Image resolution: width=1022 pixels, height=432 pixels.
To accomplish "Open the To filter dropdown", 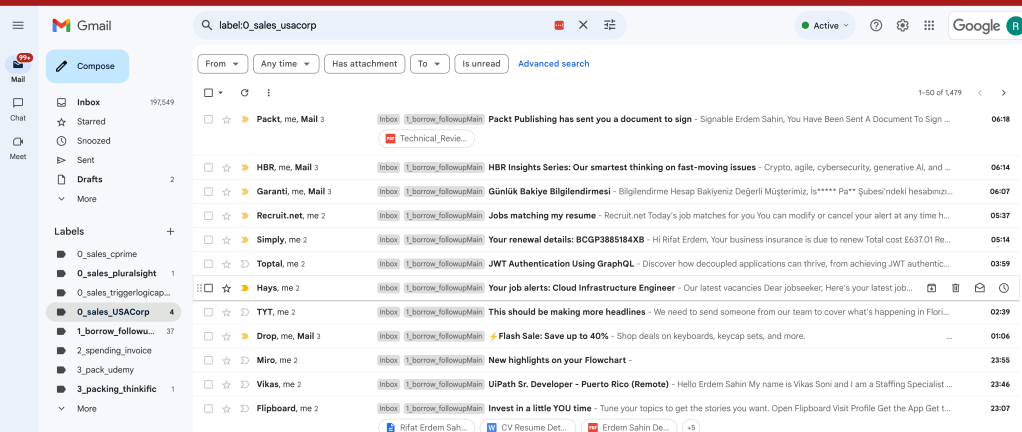I will pos(430,64).
